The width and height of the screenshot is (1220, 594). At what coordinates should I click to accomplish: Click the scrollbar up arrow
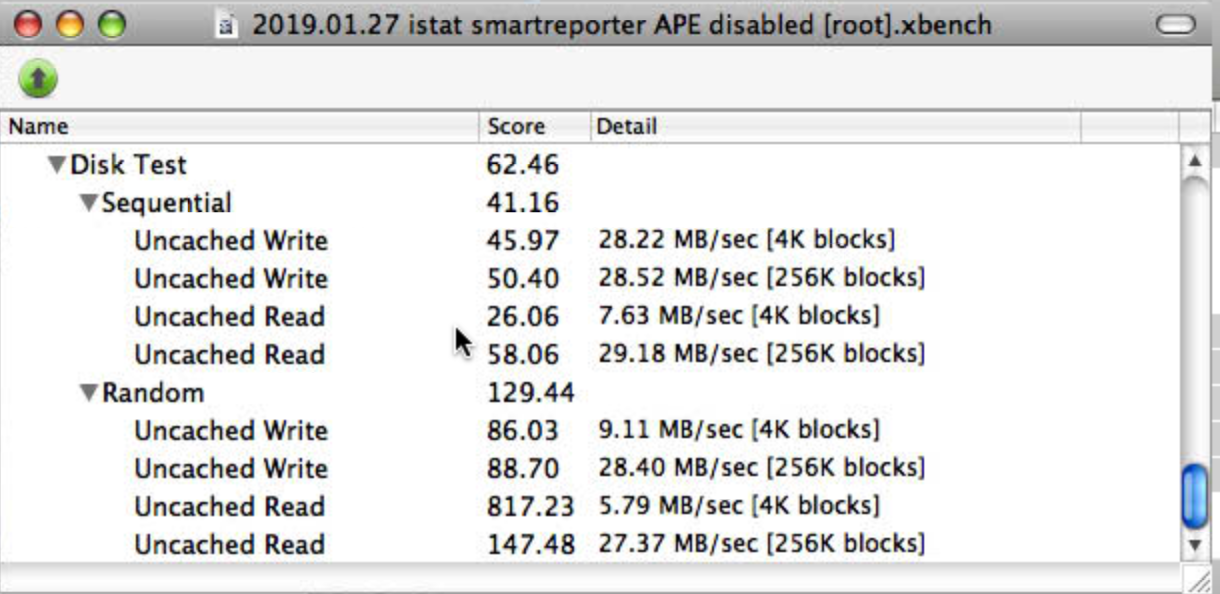coord(1193,161)
